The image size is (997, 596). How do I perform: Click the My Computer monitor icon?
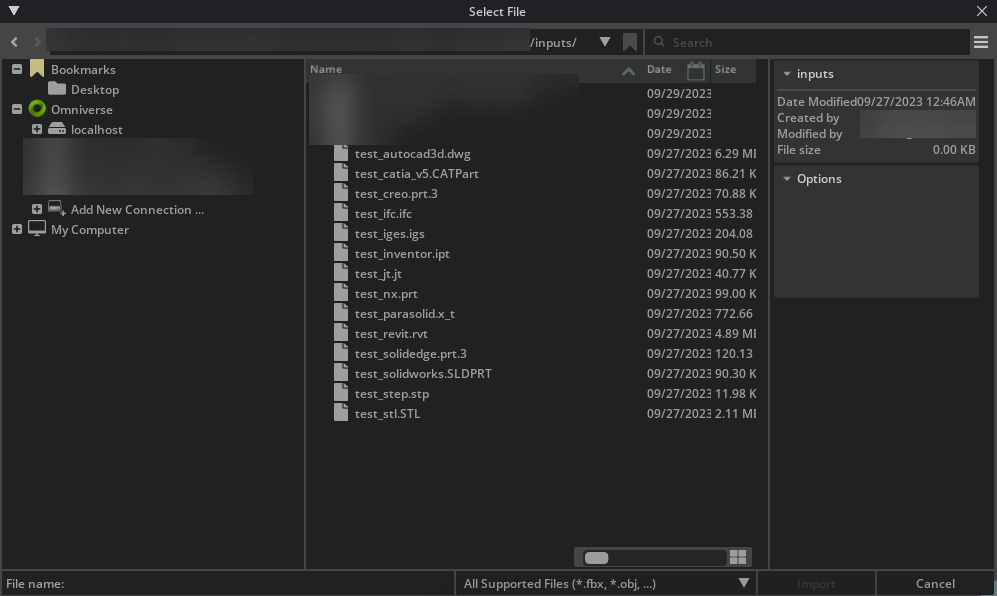(38, 229)
